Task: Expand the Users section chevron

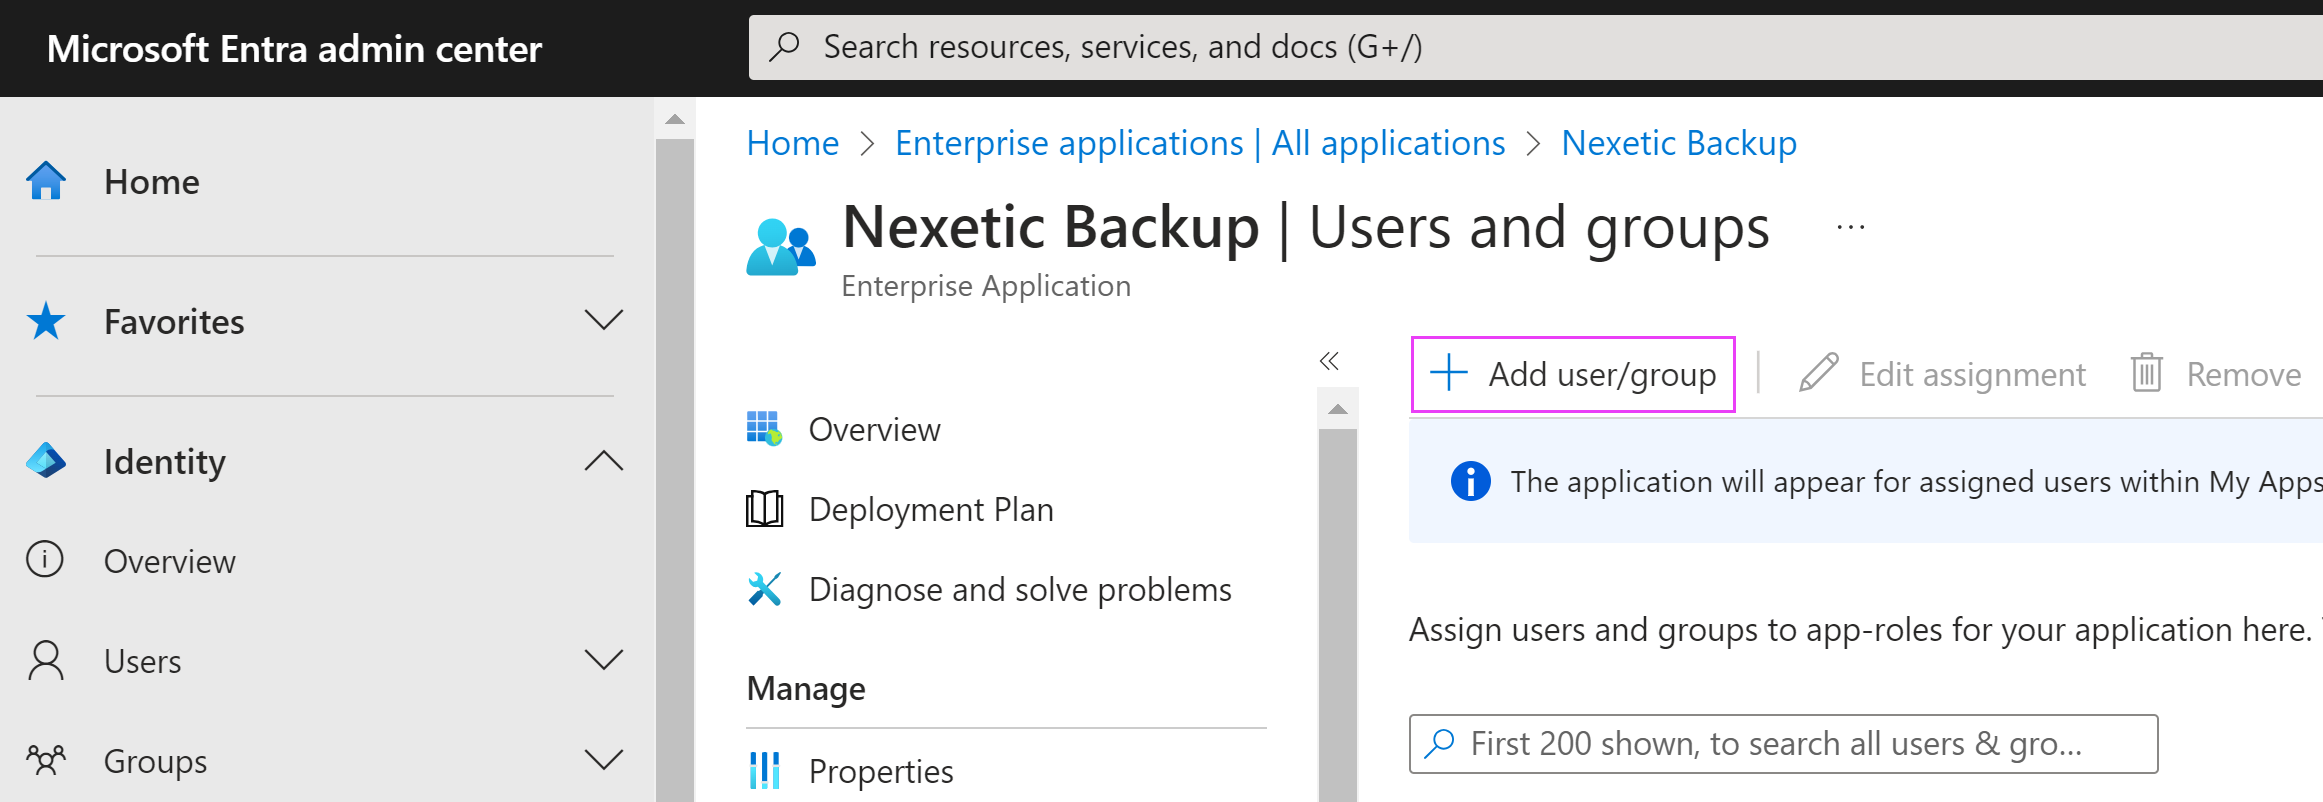Action: [604, 660]
